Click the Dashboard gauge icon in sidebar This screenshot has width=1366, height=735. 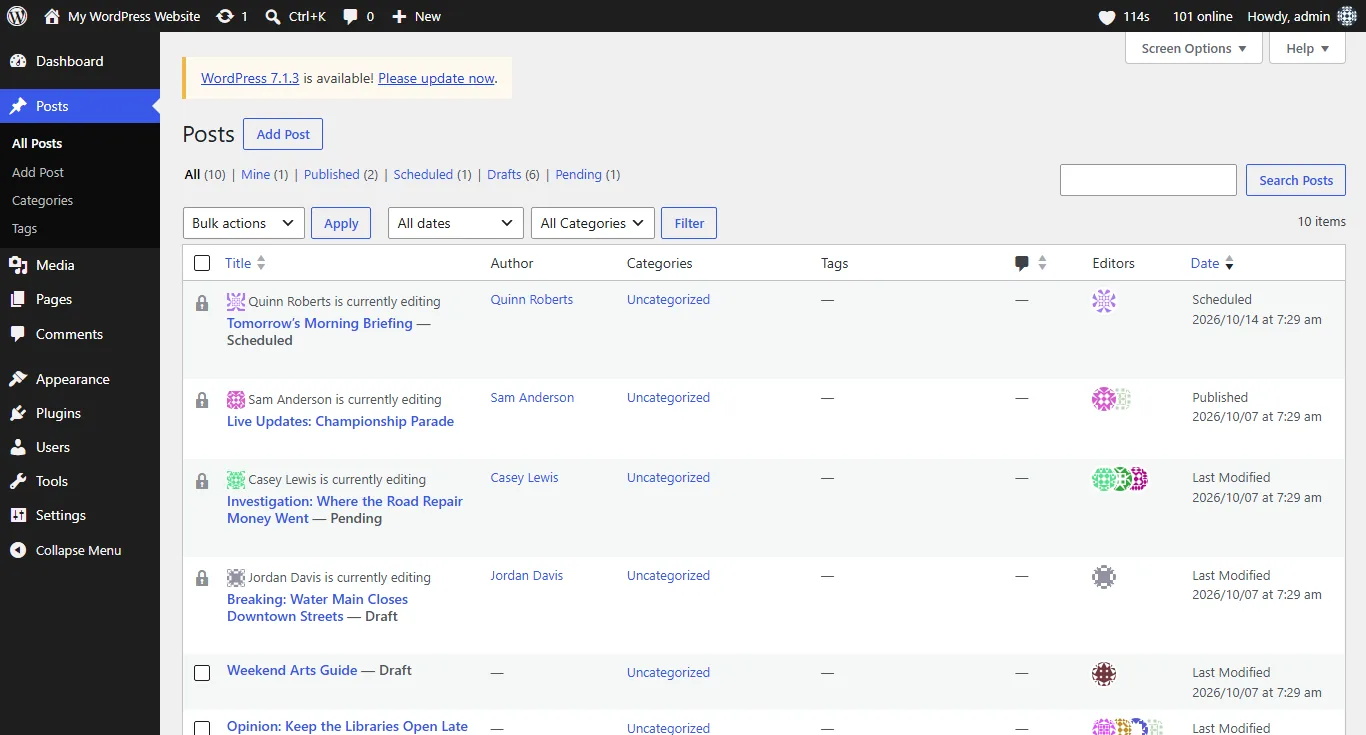[x=18, y=61]
